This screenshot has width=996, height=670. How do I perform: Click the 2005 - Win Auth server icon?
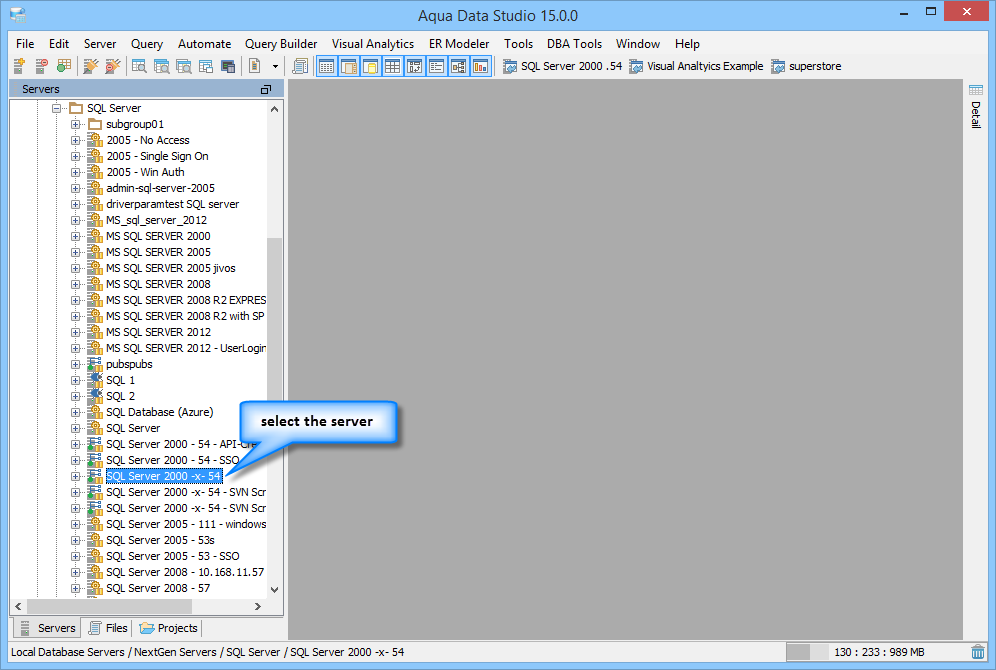click(x=95, y=171)
